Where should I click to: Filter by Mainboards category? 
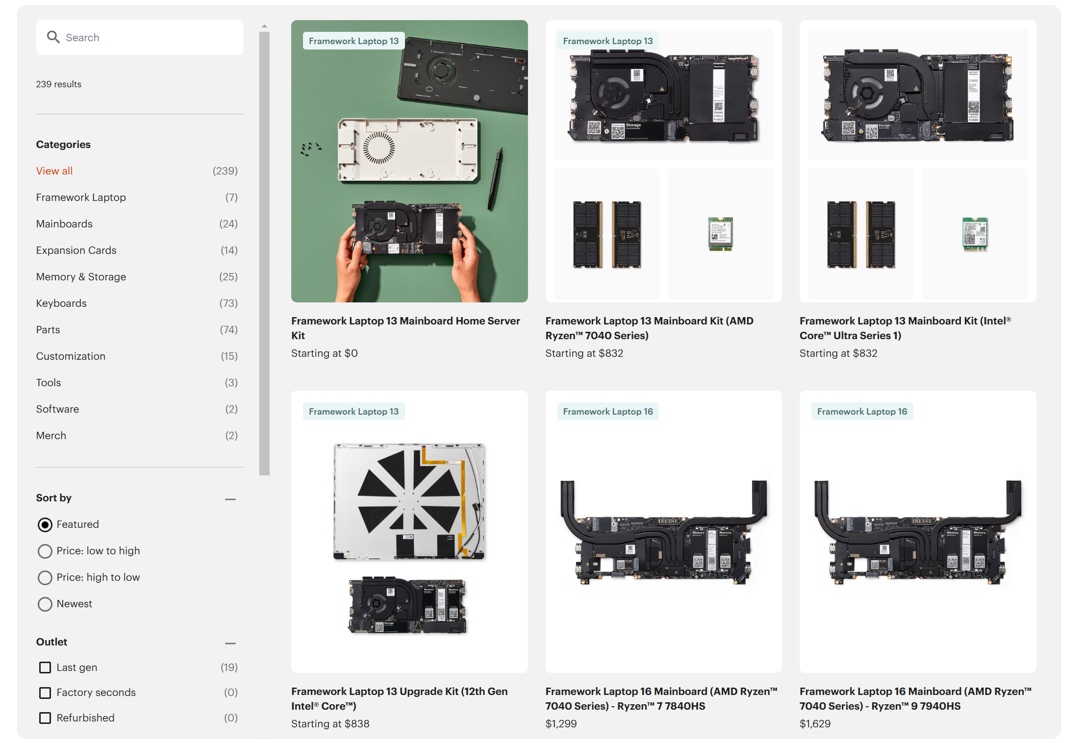point(64,224)
